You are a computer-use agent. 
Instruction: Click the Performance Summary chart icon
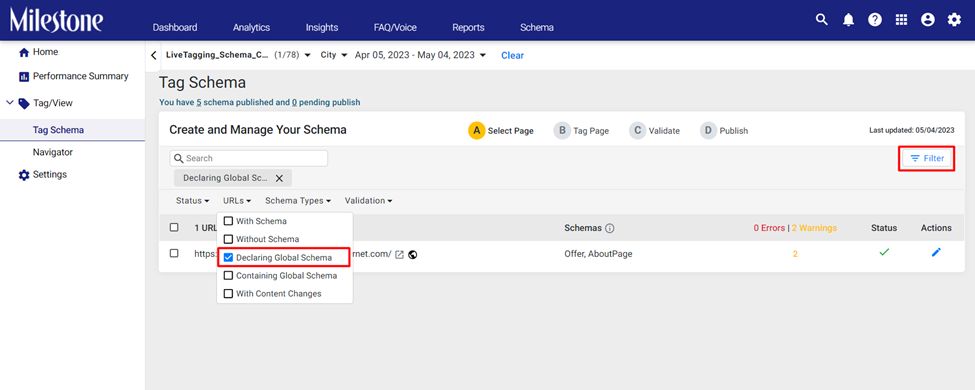tap(24, 77)
